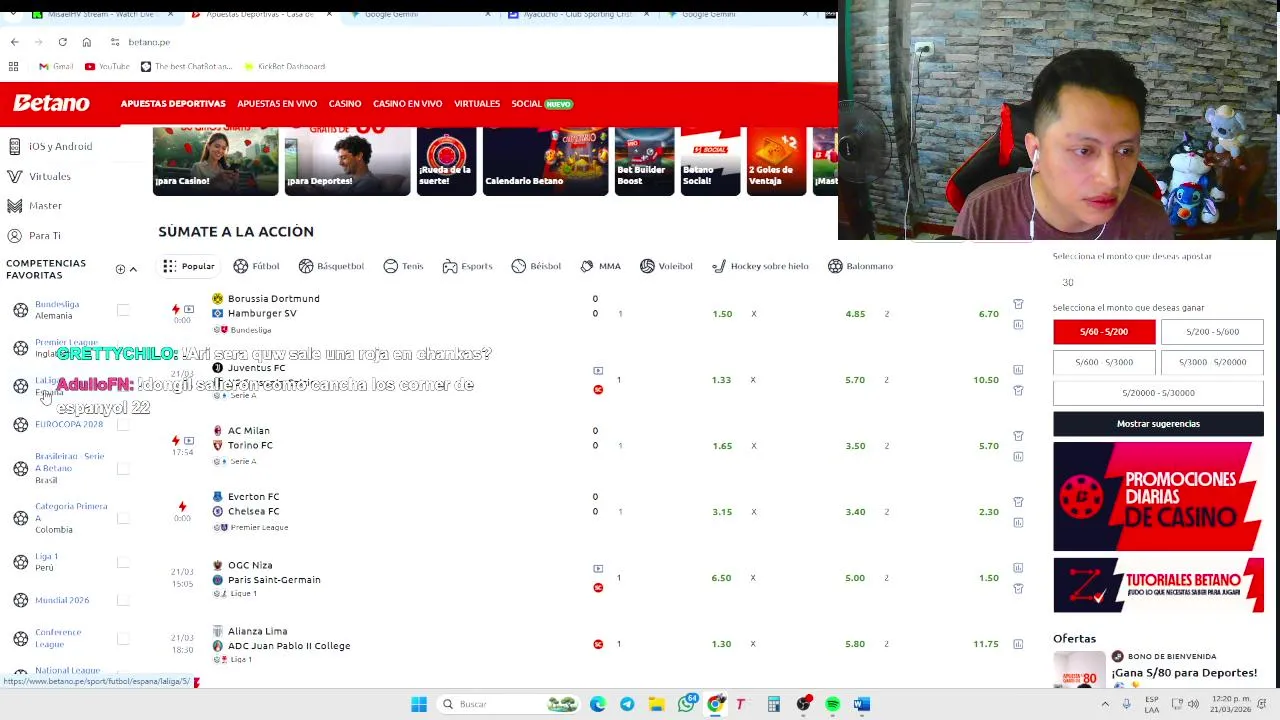Select S/20000 - S/30000 win amount
This screenshot has height=720, width=1280.
1158,393
